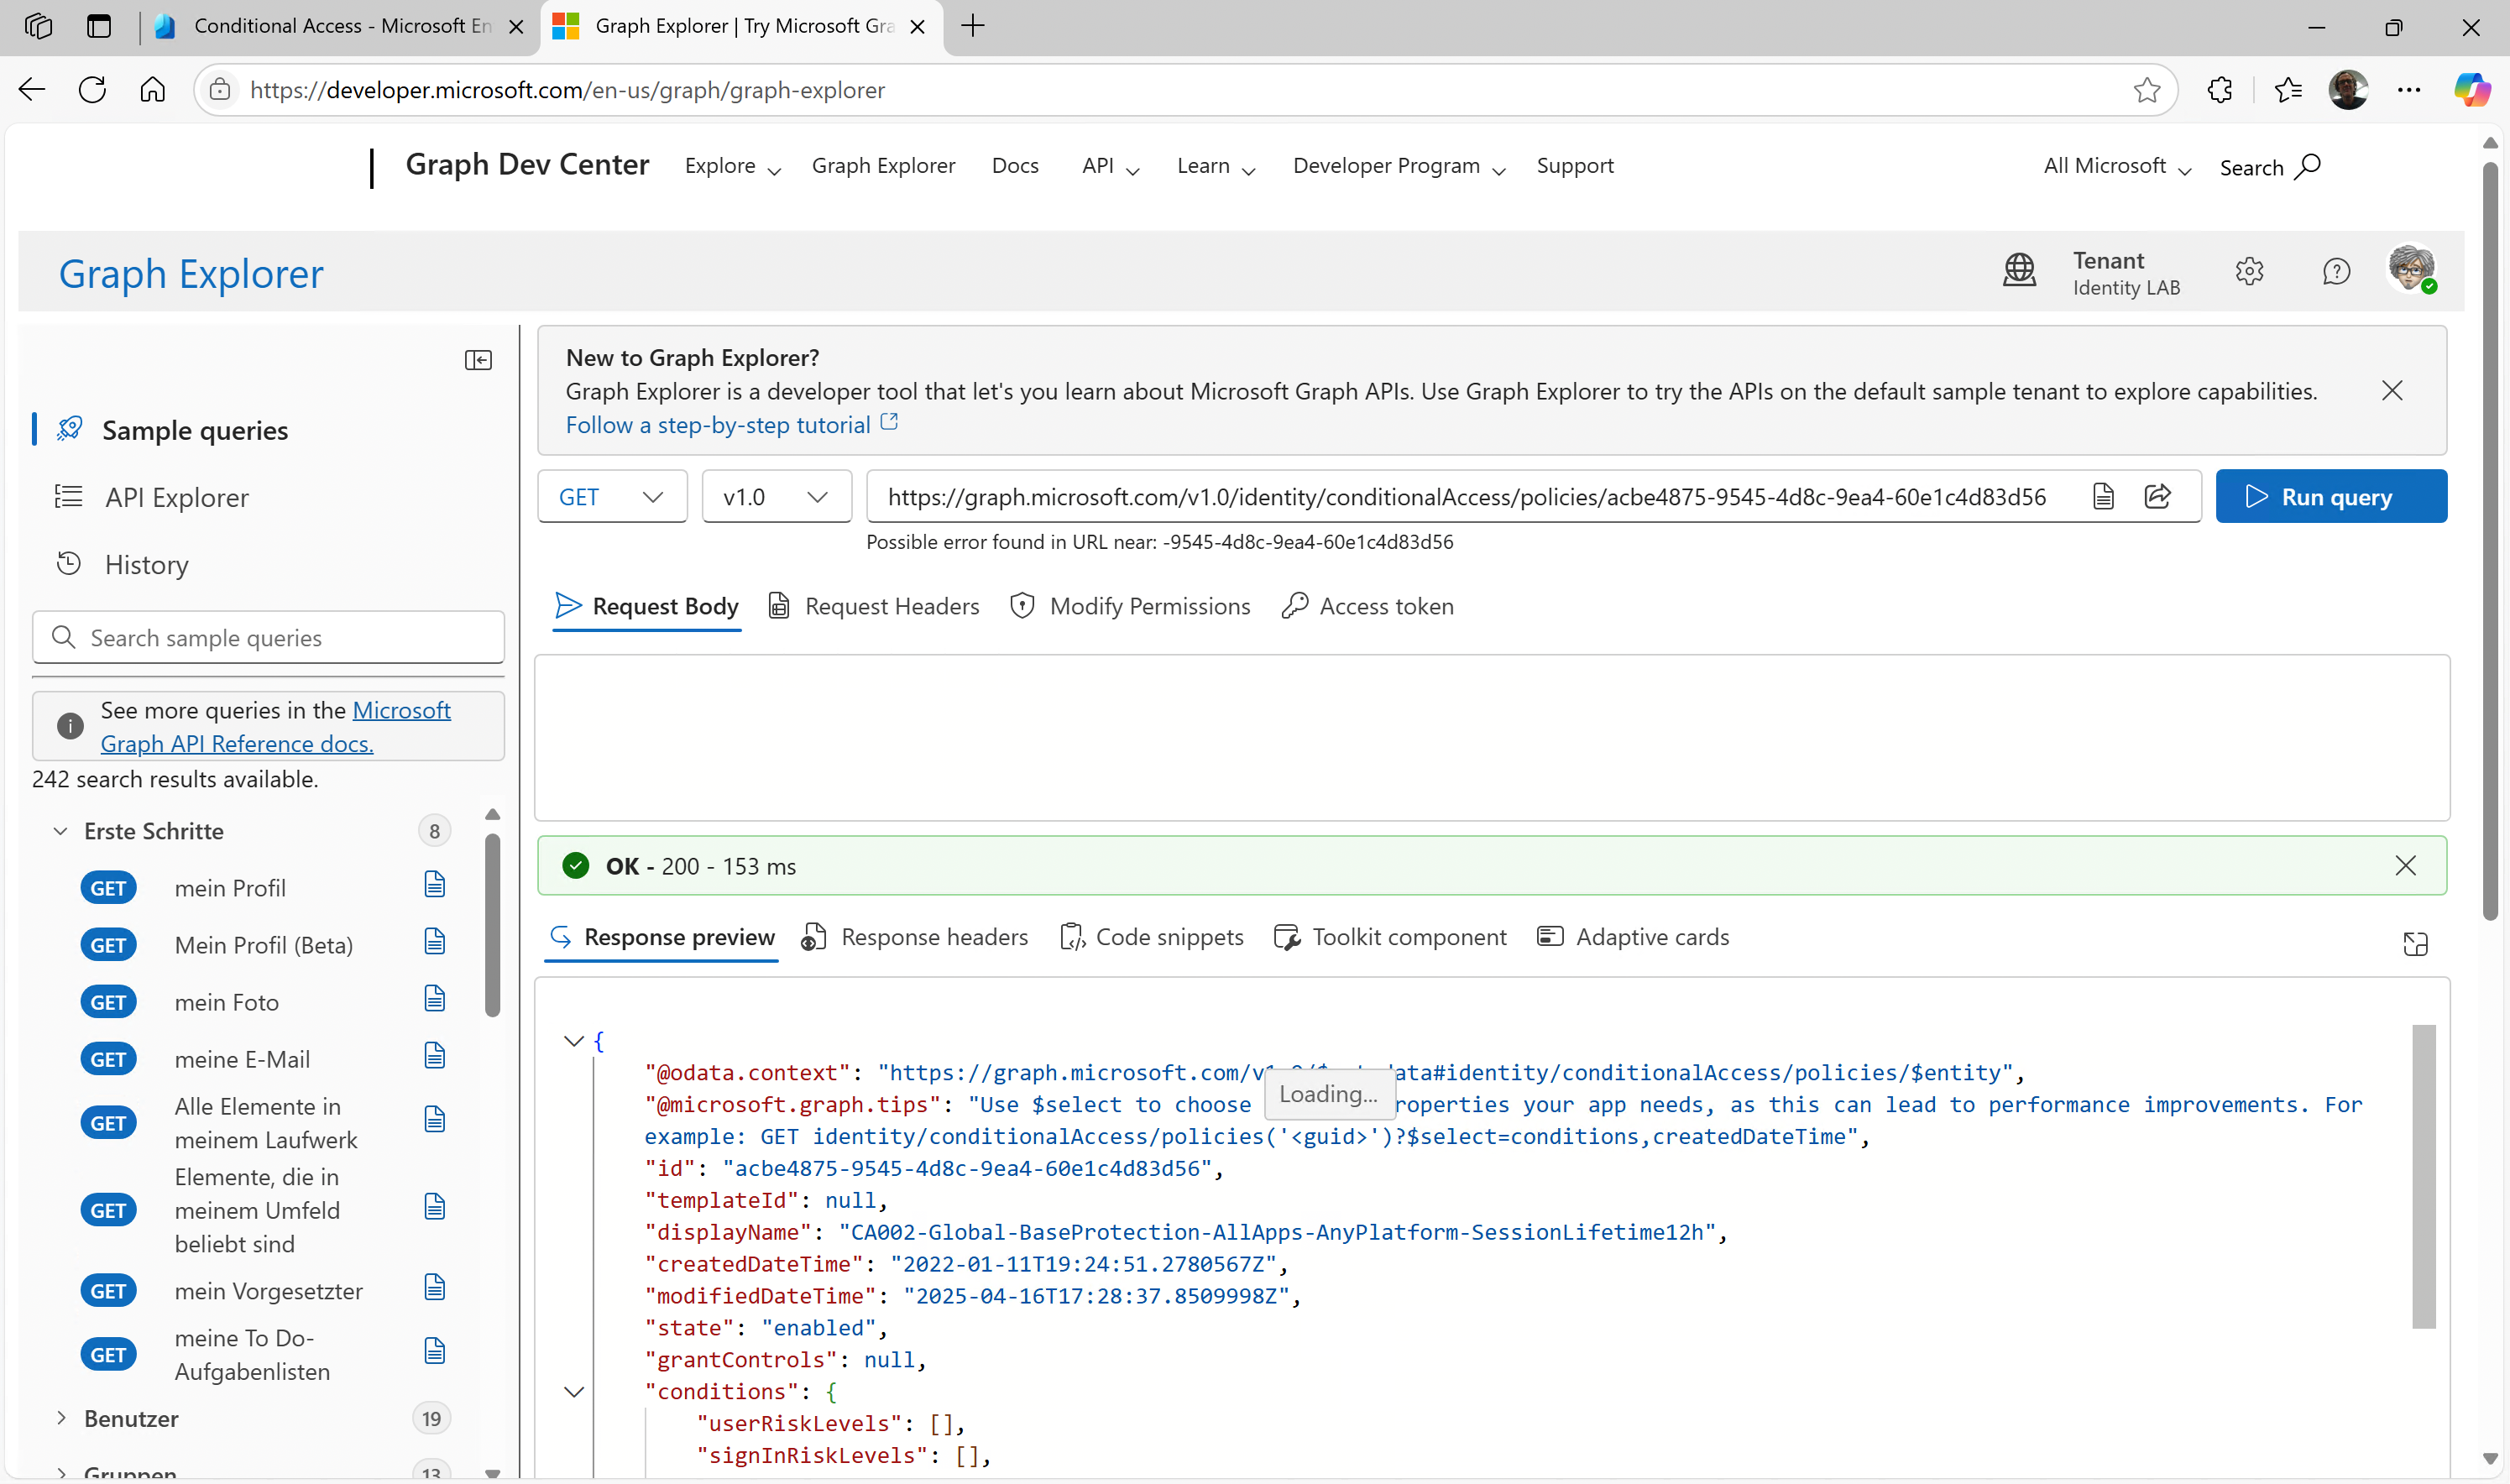Open docs icon for mein Profil

(x=434, y=885)
